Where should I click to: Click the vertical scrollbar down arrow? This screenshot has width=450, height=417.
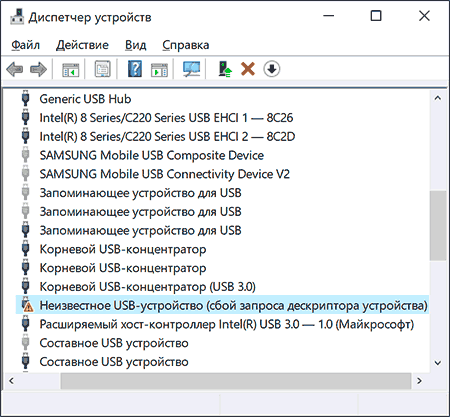pos(438,363)
